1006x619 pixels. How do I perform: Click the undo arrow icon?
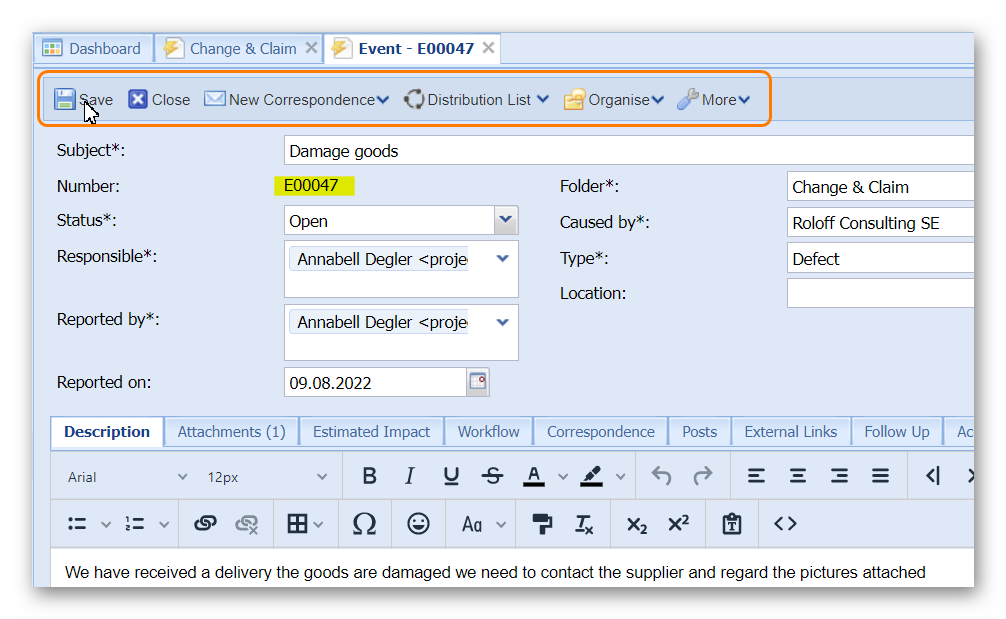click(661, 476)
